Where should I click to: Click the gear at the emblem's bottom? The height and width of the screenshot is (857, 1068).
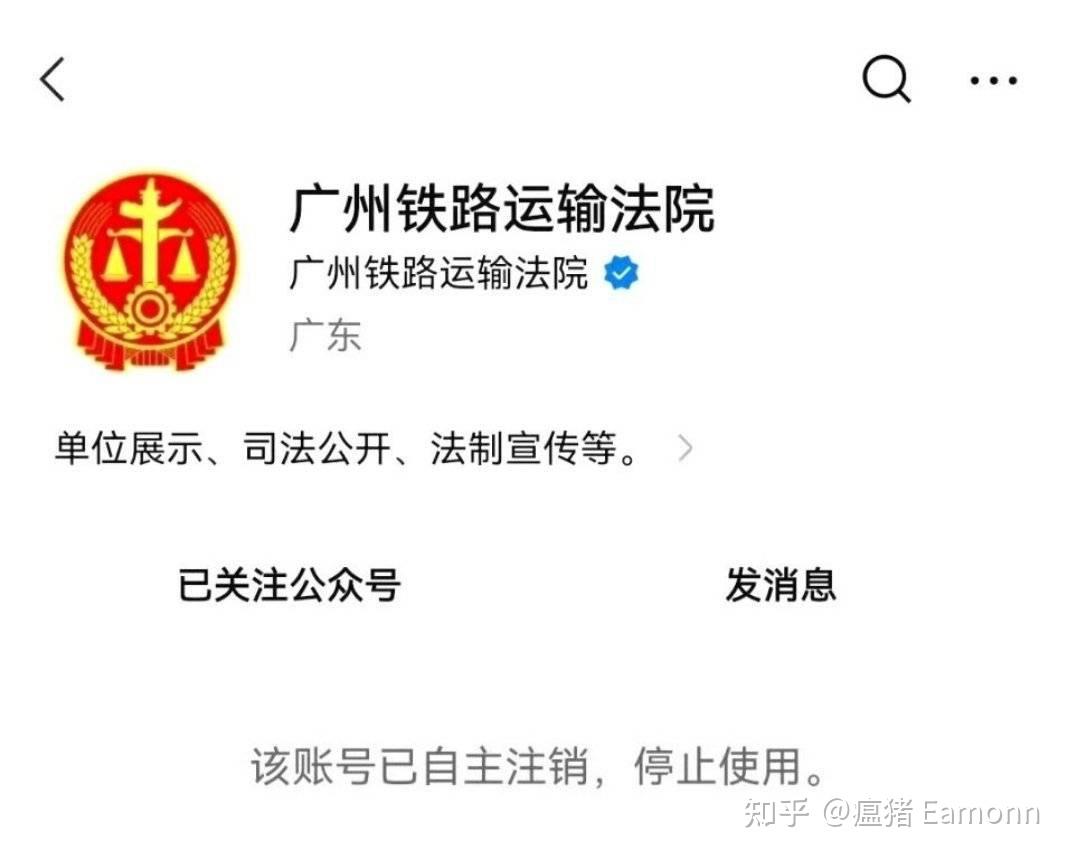click(151, 310)
